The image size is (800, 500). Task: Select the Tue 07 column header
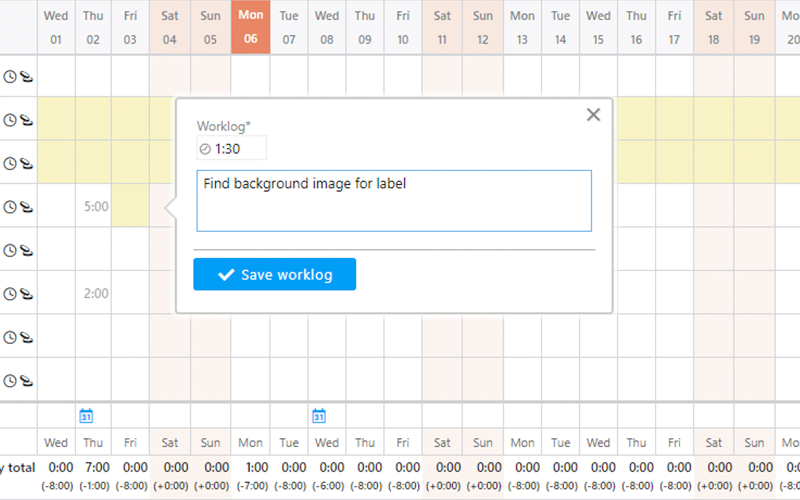click(289, 27)
